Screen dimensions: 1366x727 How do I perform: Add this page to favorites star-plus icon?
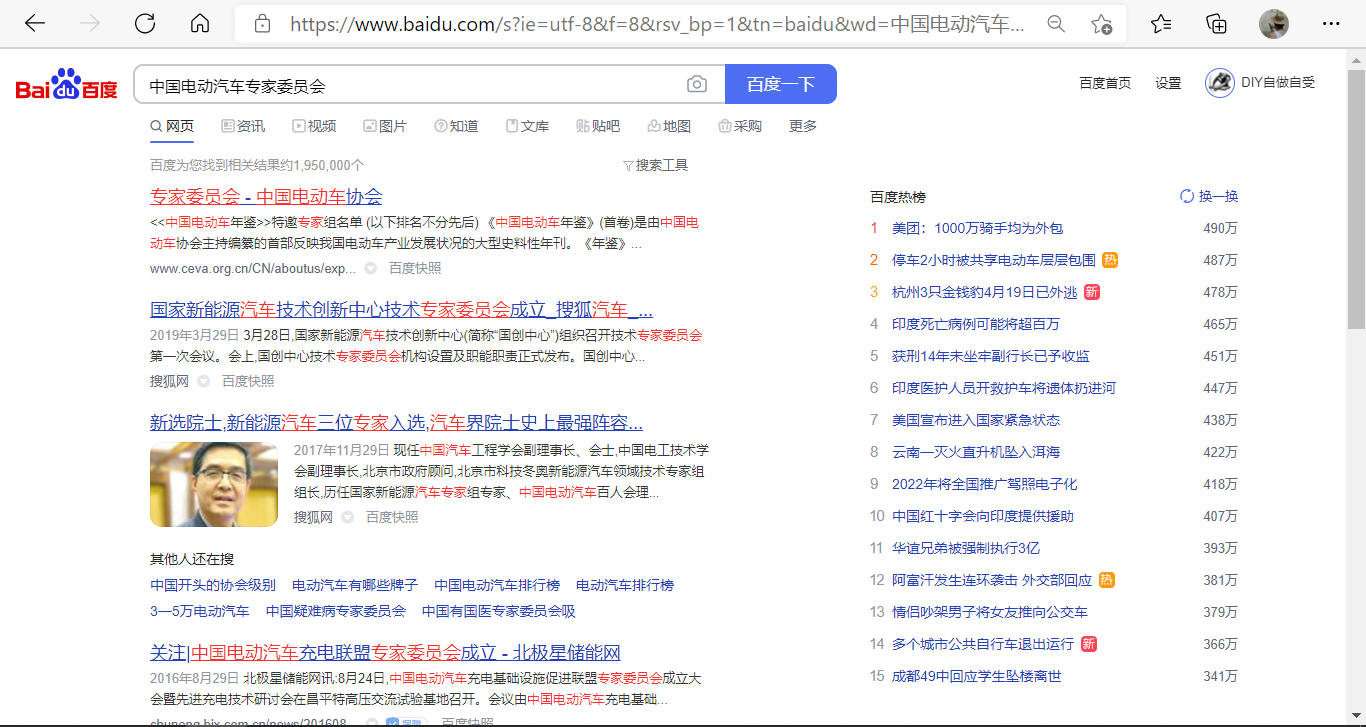(x=1102, y=24)
